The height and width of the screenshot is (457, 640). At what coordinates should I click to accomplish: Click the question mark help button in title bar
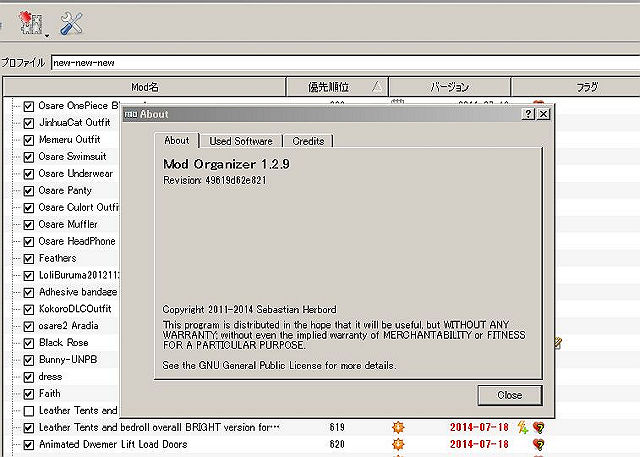(x=528, y=114)
